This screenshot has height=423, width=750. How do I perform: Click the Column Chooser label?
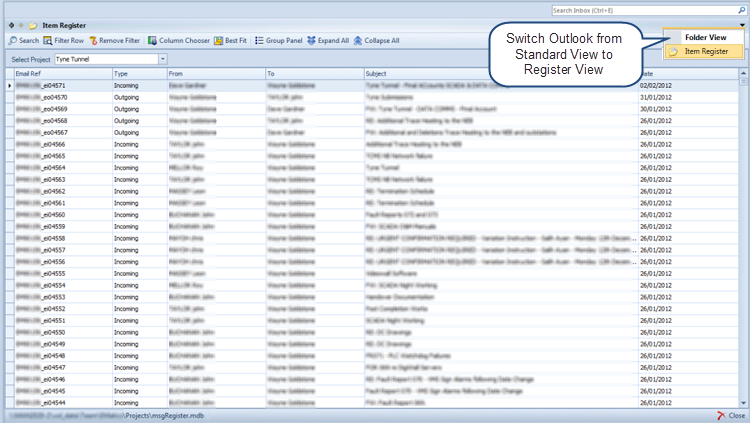tap(184, 41)
